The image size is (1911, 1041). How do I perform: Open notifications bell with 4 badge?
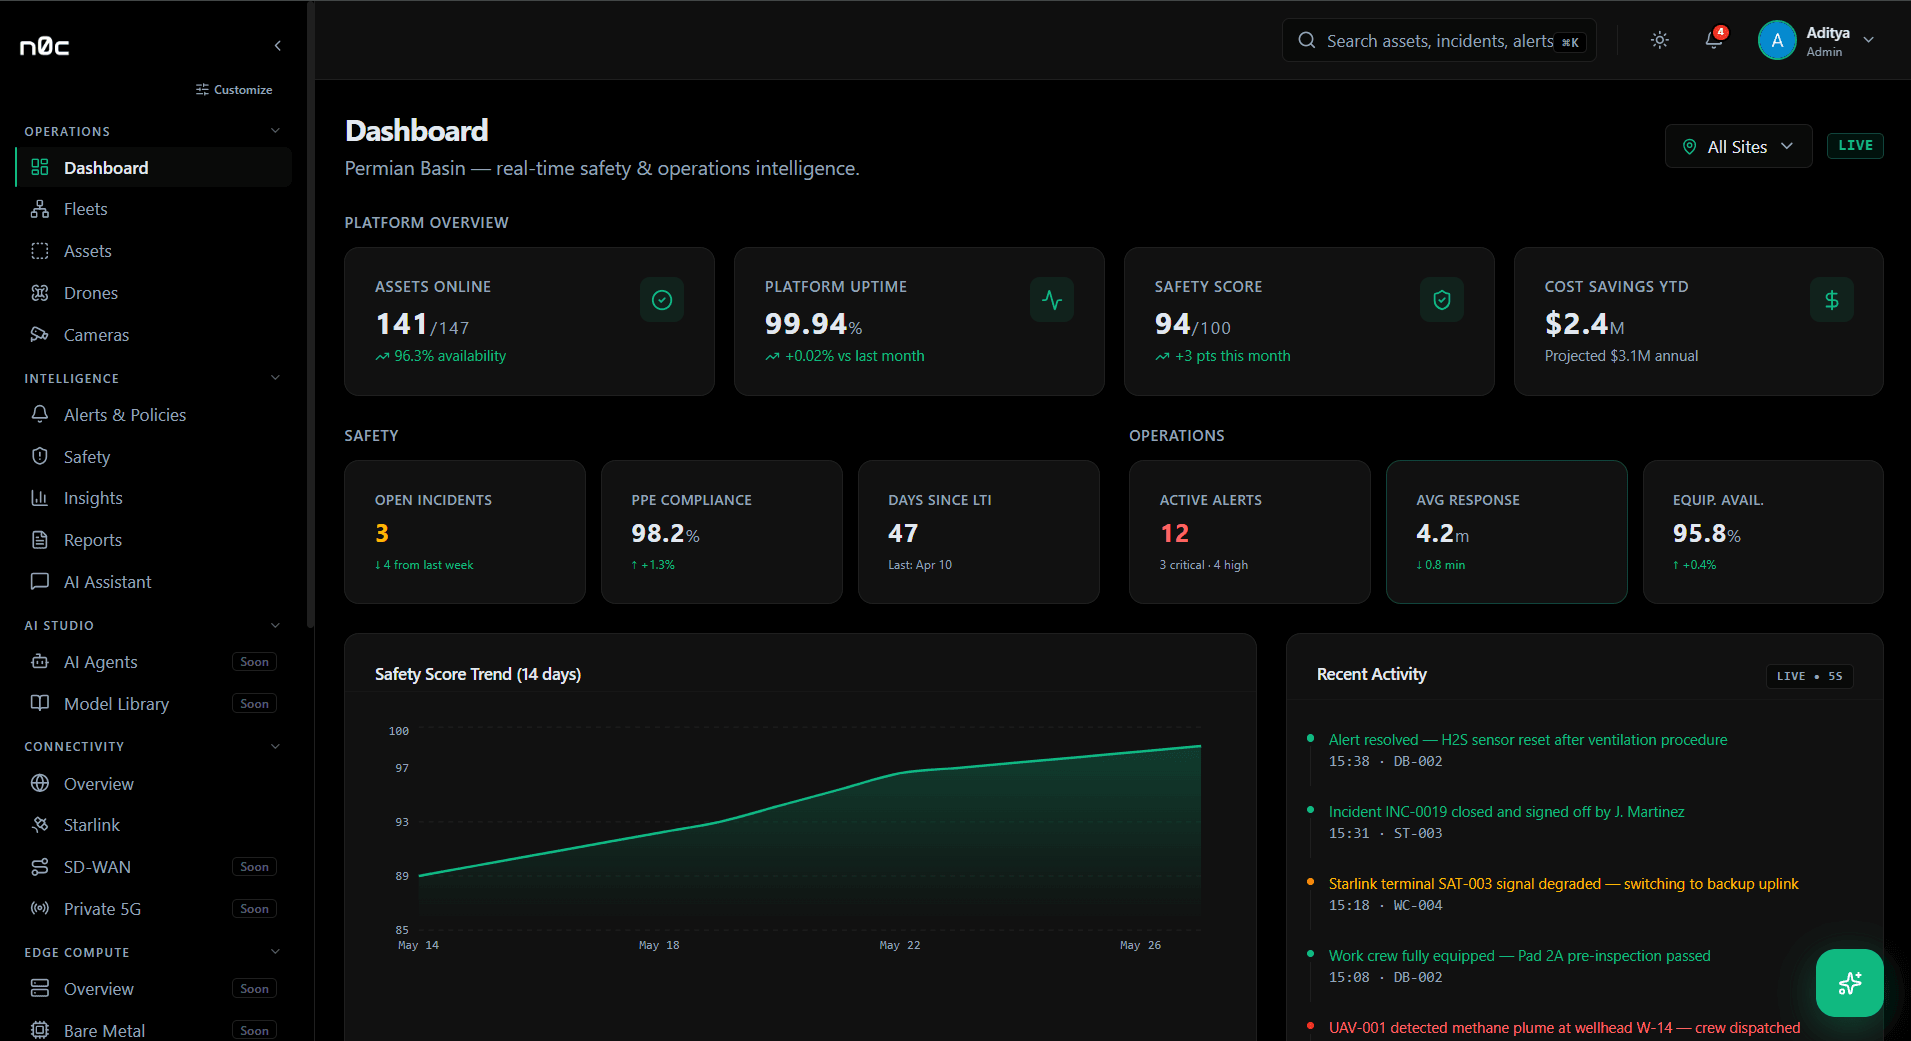pos(1714,40)
